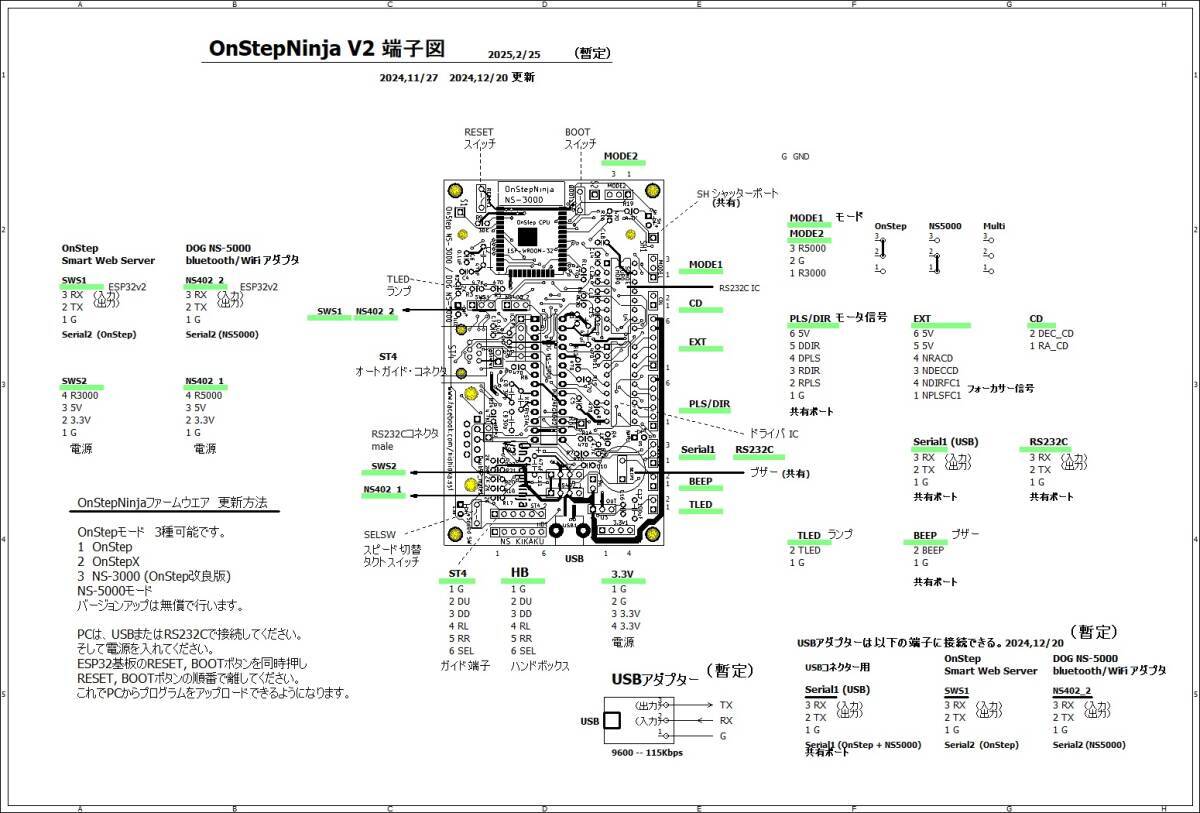
Task: Click the '3 NDECCD' pin entry
Action: [x=936, y=370]
